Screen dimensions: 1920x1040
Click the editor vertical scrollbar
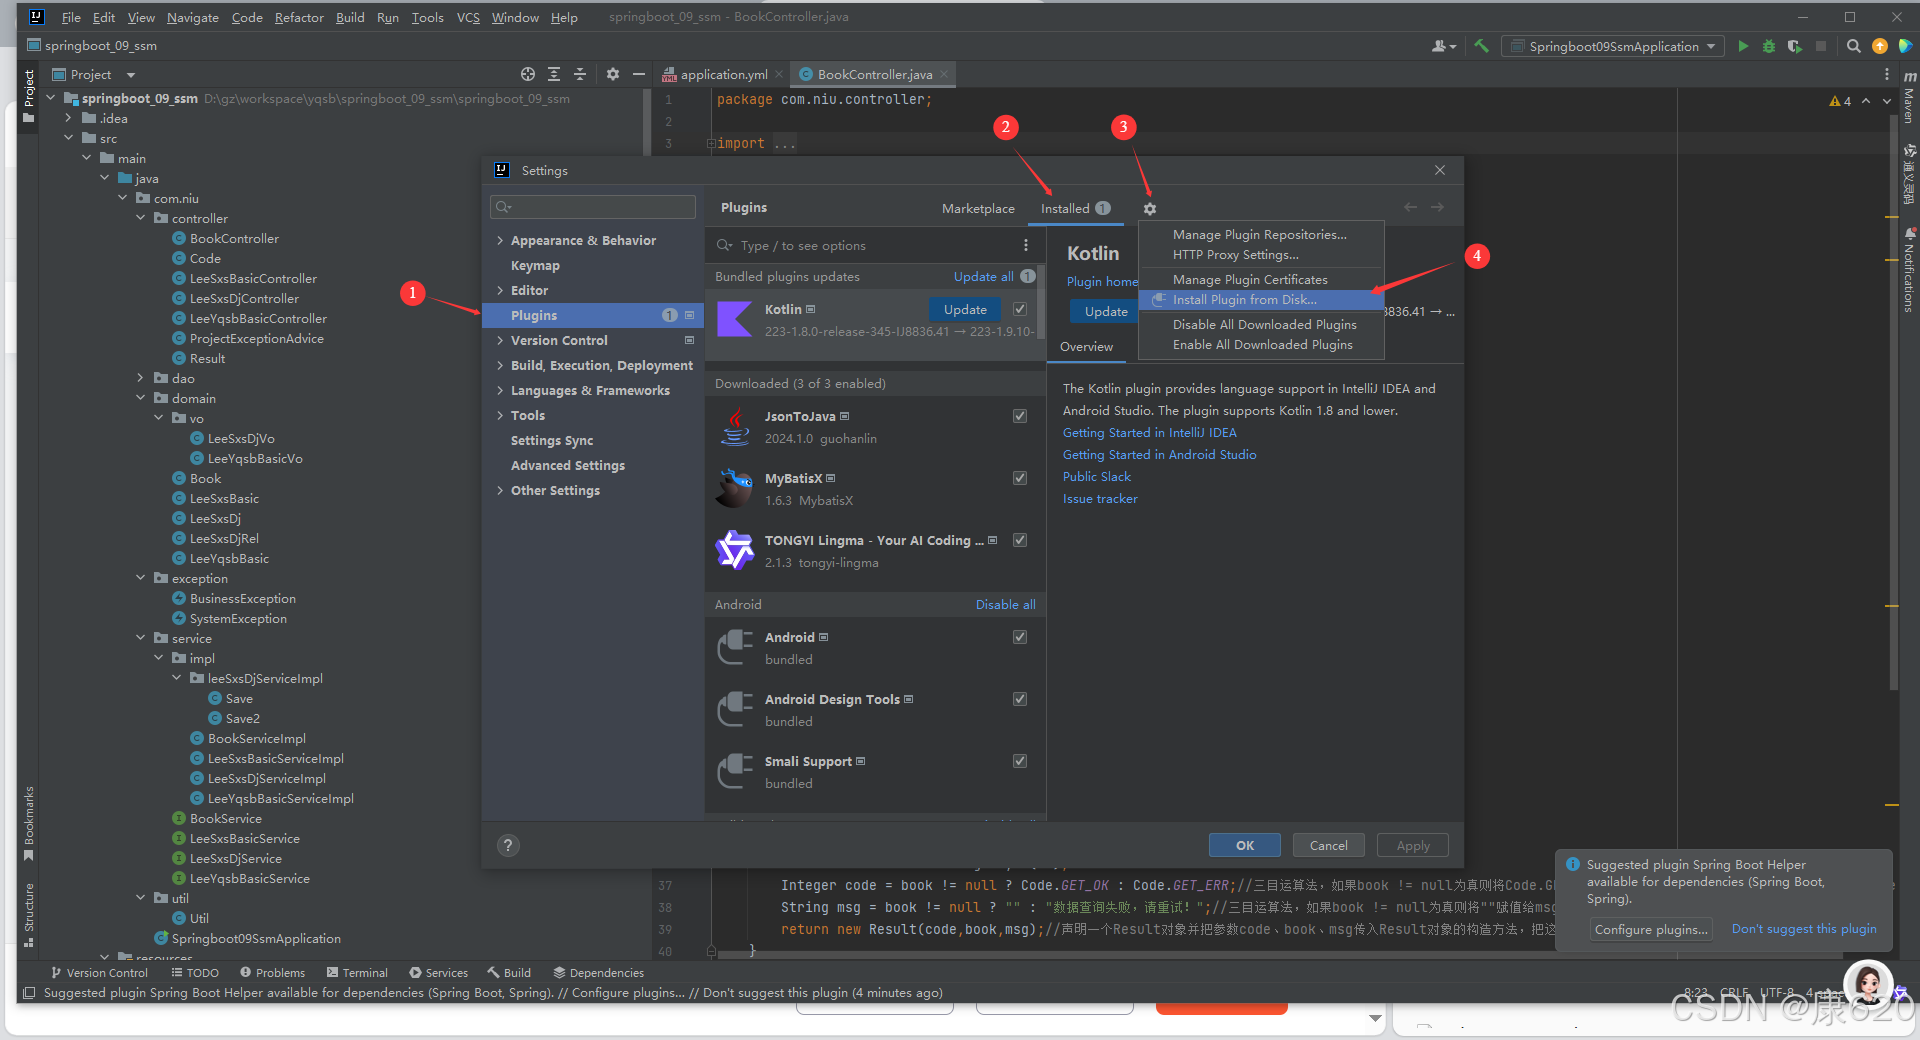click(x=1893, y=400)
